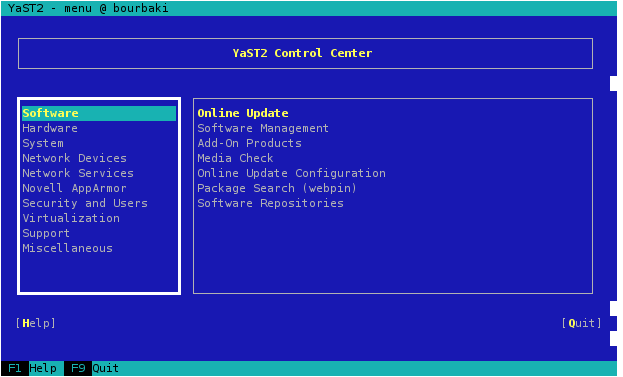Select the Software category
Image resolution: width=623 pixels, height=377 pixels.
(x=99, y=113)
